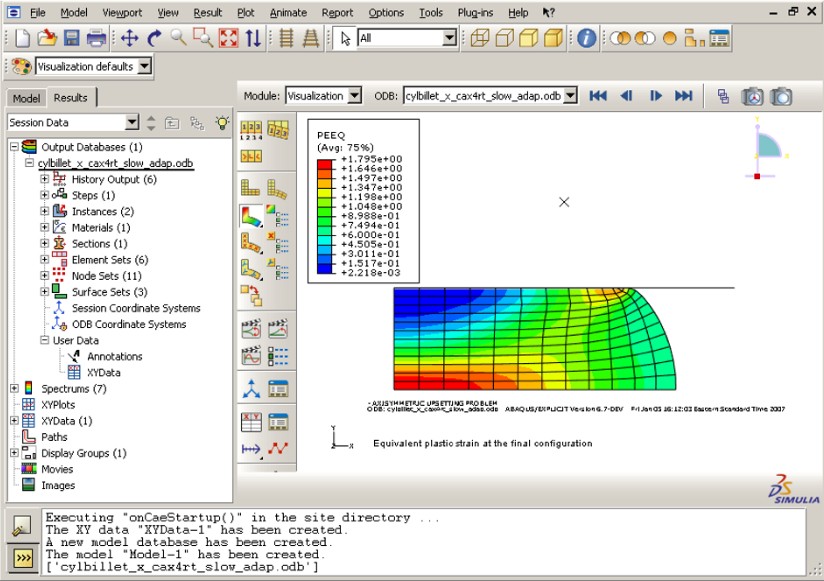The image size is (824, 581).
Task: Toggle shaded render style
Action: click(x=528, y=37)
